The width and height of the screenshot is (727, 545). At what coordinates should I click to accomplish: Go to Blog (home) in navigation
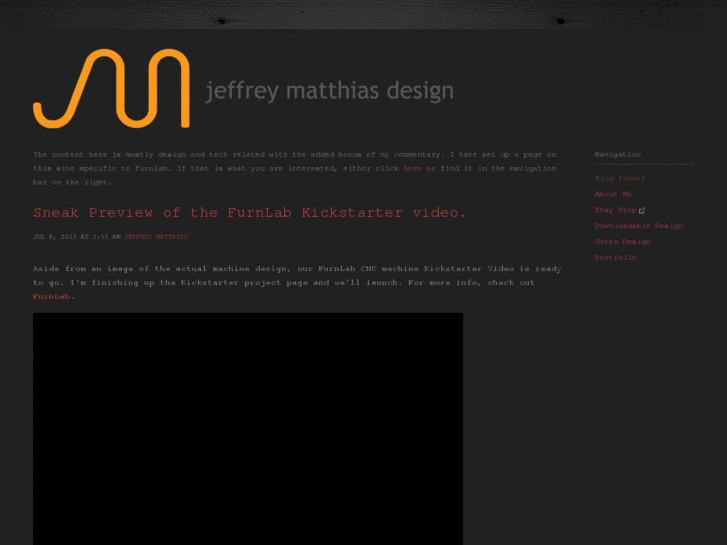coord(620,178)
